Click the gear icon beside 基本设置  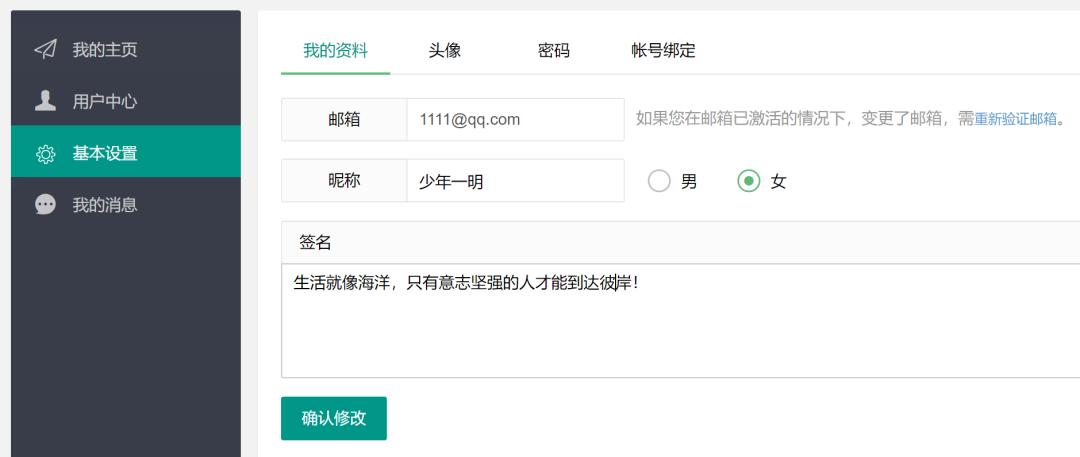pyautogui.click(x=45, y=154)
